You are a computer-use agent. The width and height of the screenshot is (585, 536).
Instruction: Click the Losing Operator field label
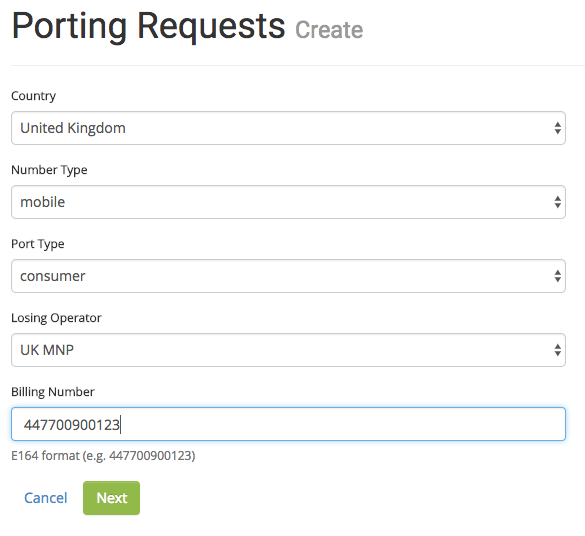point(56,318)
